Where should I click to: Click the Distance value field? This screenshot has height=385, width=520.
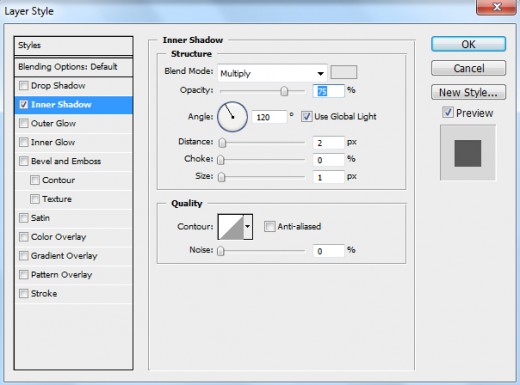(x=328, y=143)
